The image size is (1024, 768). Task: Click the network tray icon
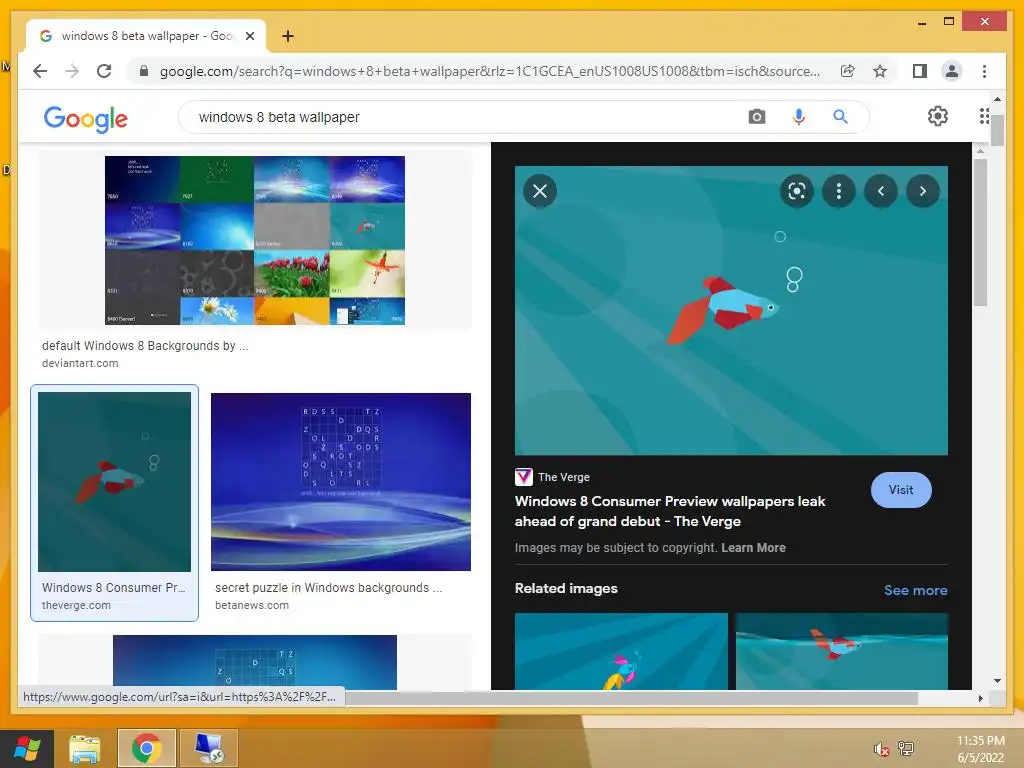click(x=906, y=749)
